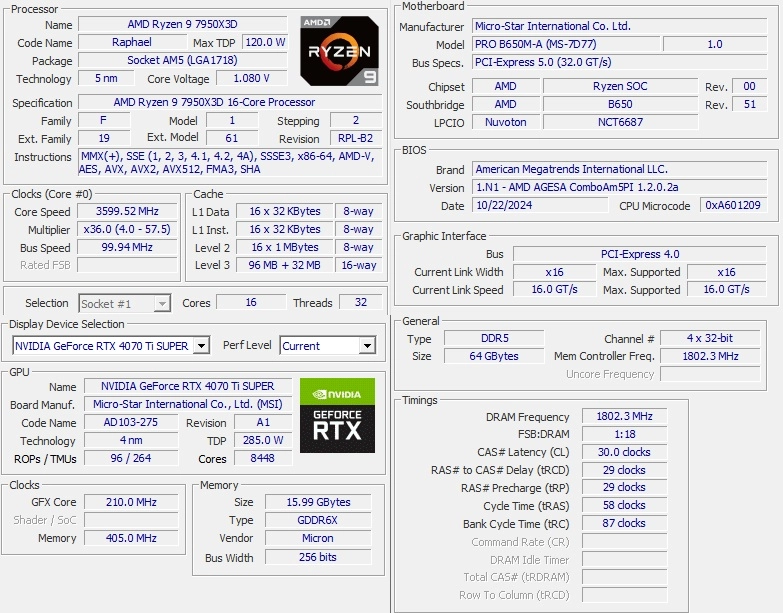Click the GPU Cores value 8448
This screenshot has width=783, height=613.
coord(263,458)
